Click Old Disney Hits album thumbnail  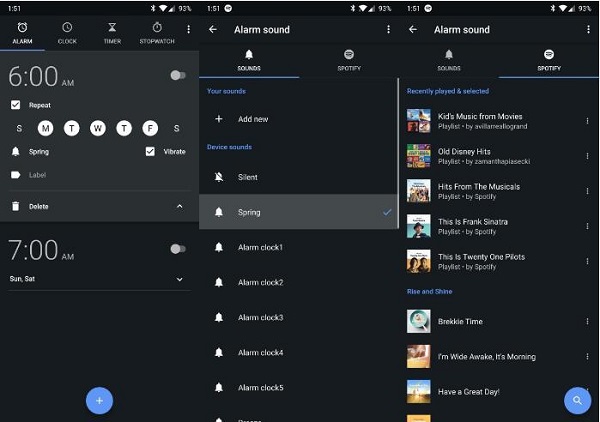pyautogui.click(x=419, y=156)
